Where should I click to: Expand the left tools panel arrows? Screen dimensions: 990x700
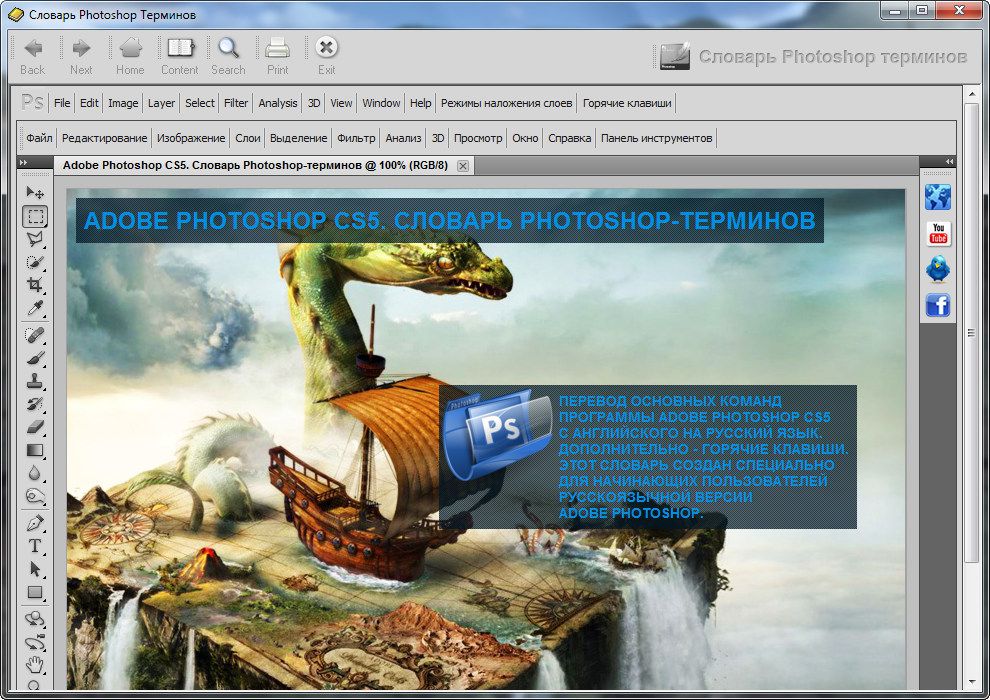(x=24, y=162)
